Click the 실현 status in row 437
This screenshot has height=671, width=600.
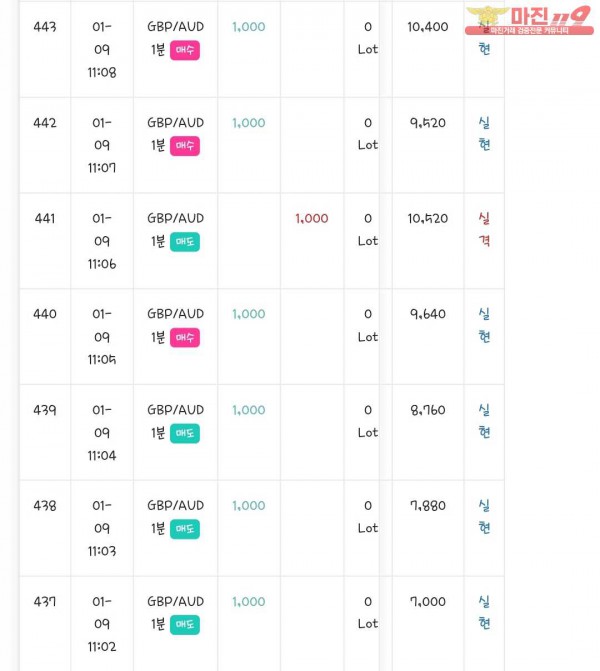click(485, 612)
